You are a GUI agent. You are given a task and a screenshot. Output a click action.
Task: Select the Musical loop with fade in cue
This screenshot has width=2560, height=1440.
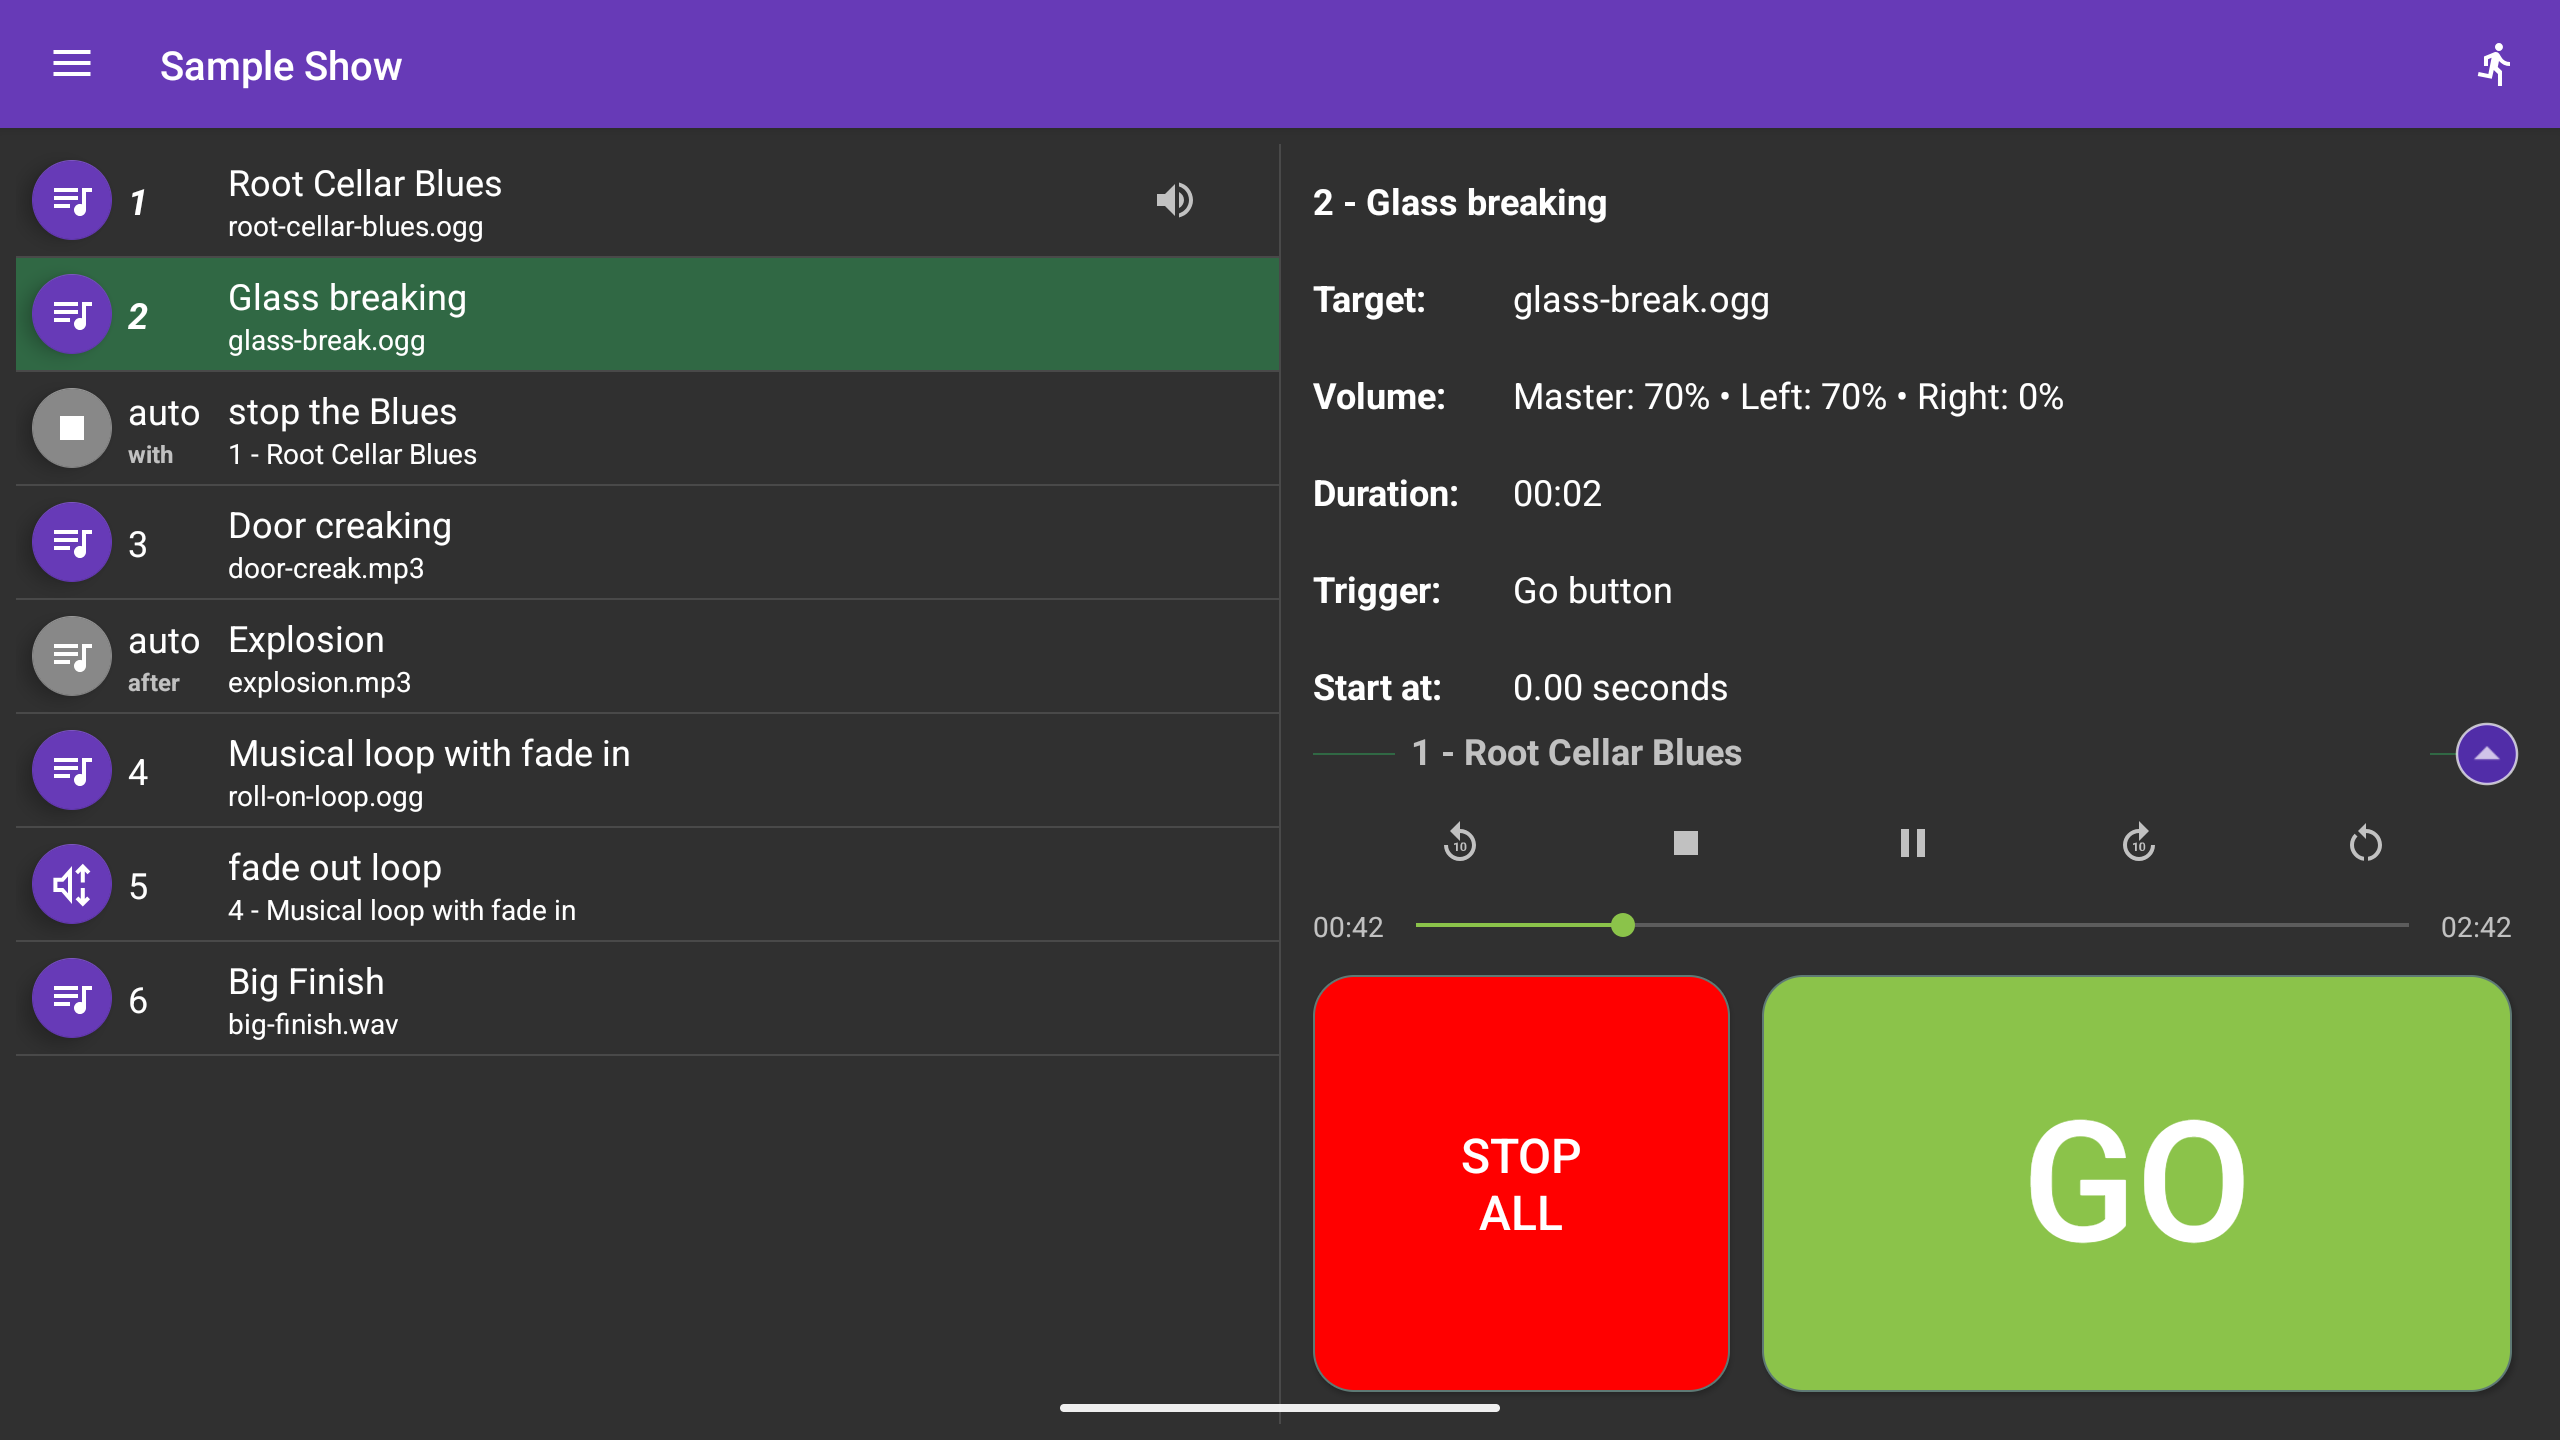[640, 770]
